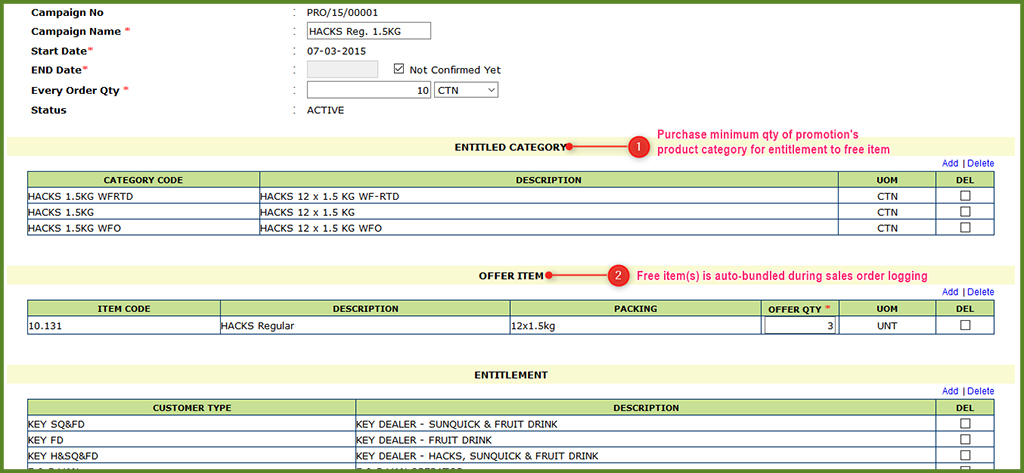
Task: Click UNT unit cell in Offer Item
Action: (887, 325)
